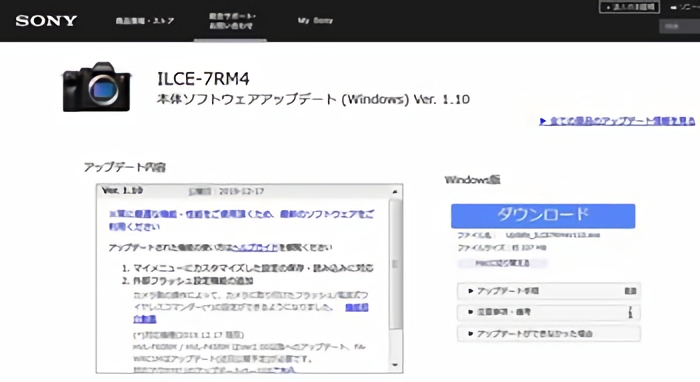Open the support and inquiries menu
This screenshot has width=700, height=382.
(x=232, y=21)
